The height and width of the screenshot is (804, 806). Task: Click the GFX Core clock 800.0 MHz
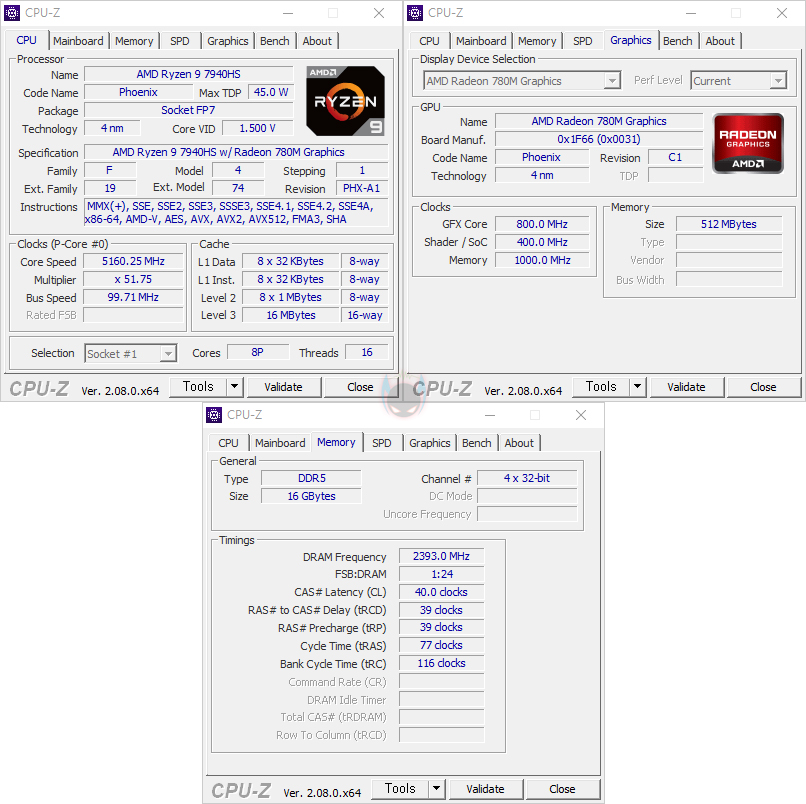tap(542, 224)
